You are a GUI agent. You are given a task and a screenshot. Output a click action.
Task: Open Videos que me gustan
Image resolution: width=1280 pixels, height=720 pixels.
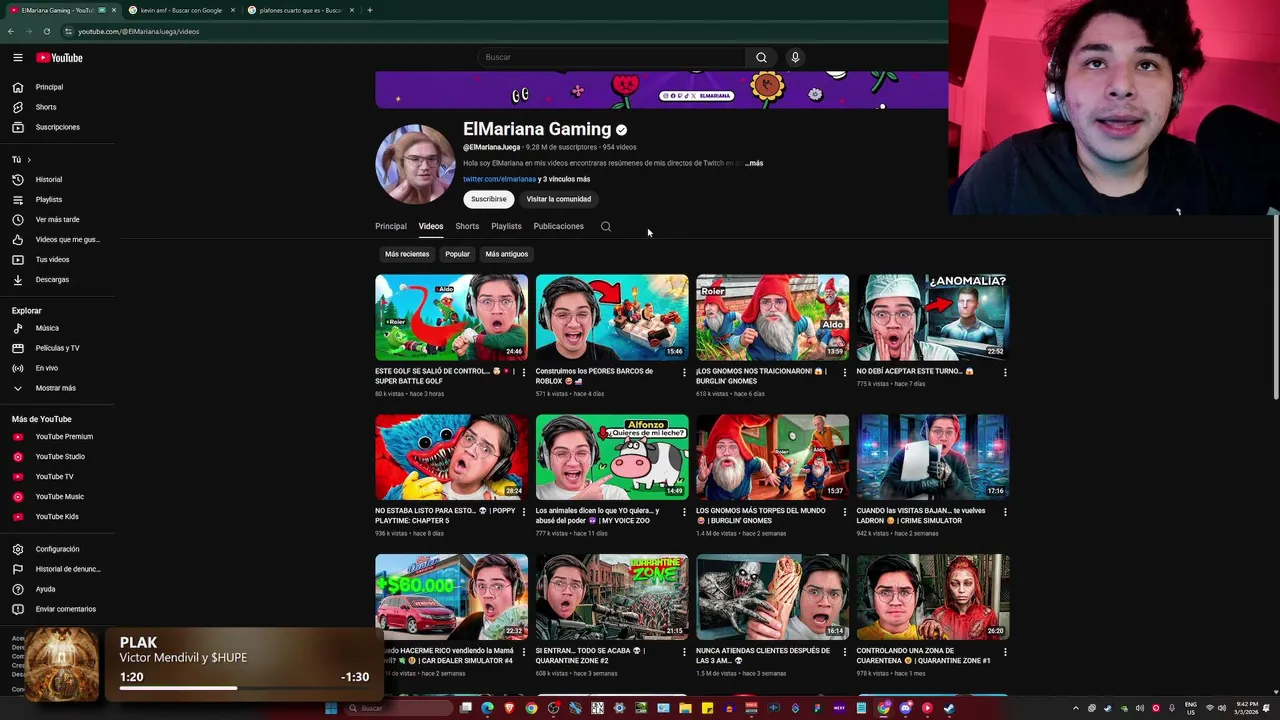(x=67, y=239)
